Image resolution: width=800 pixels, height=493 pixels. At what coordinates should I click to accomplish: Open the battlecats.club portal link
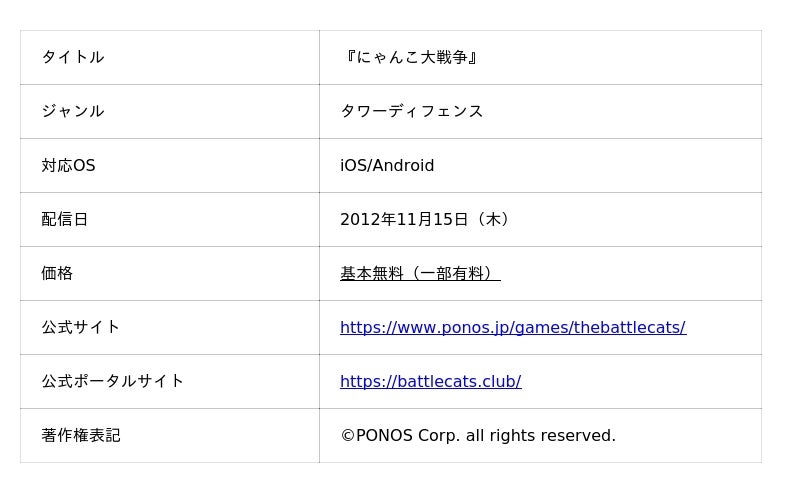tap(430, 382)
